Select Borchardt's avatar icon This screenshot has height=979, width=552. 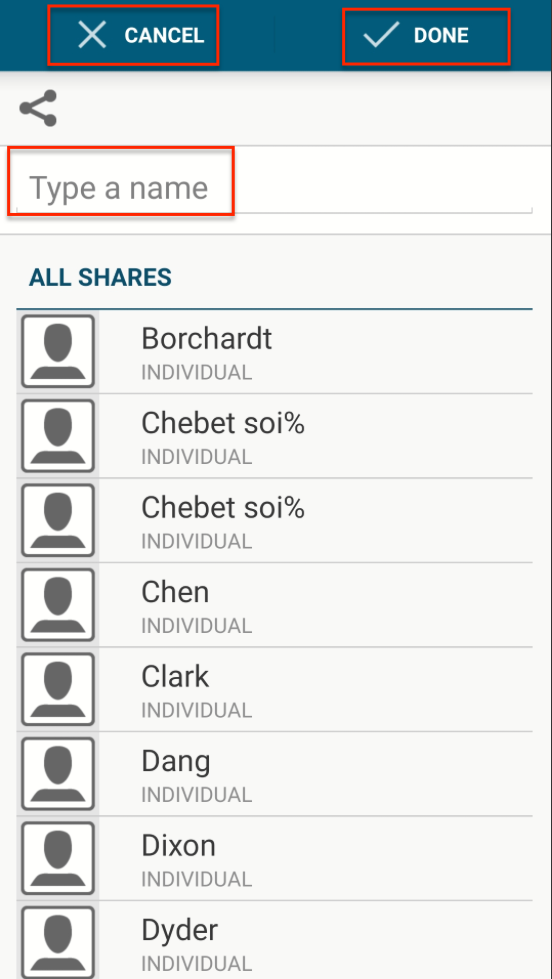58,351
